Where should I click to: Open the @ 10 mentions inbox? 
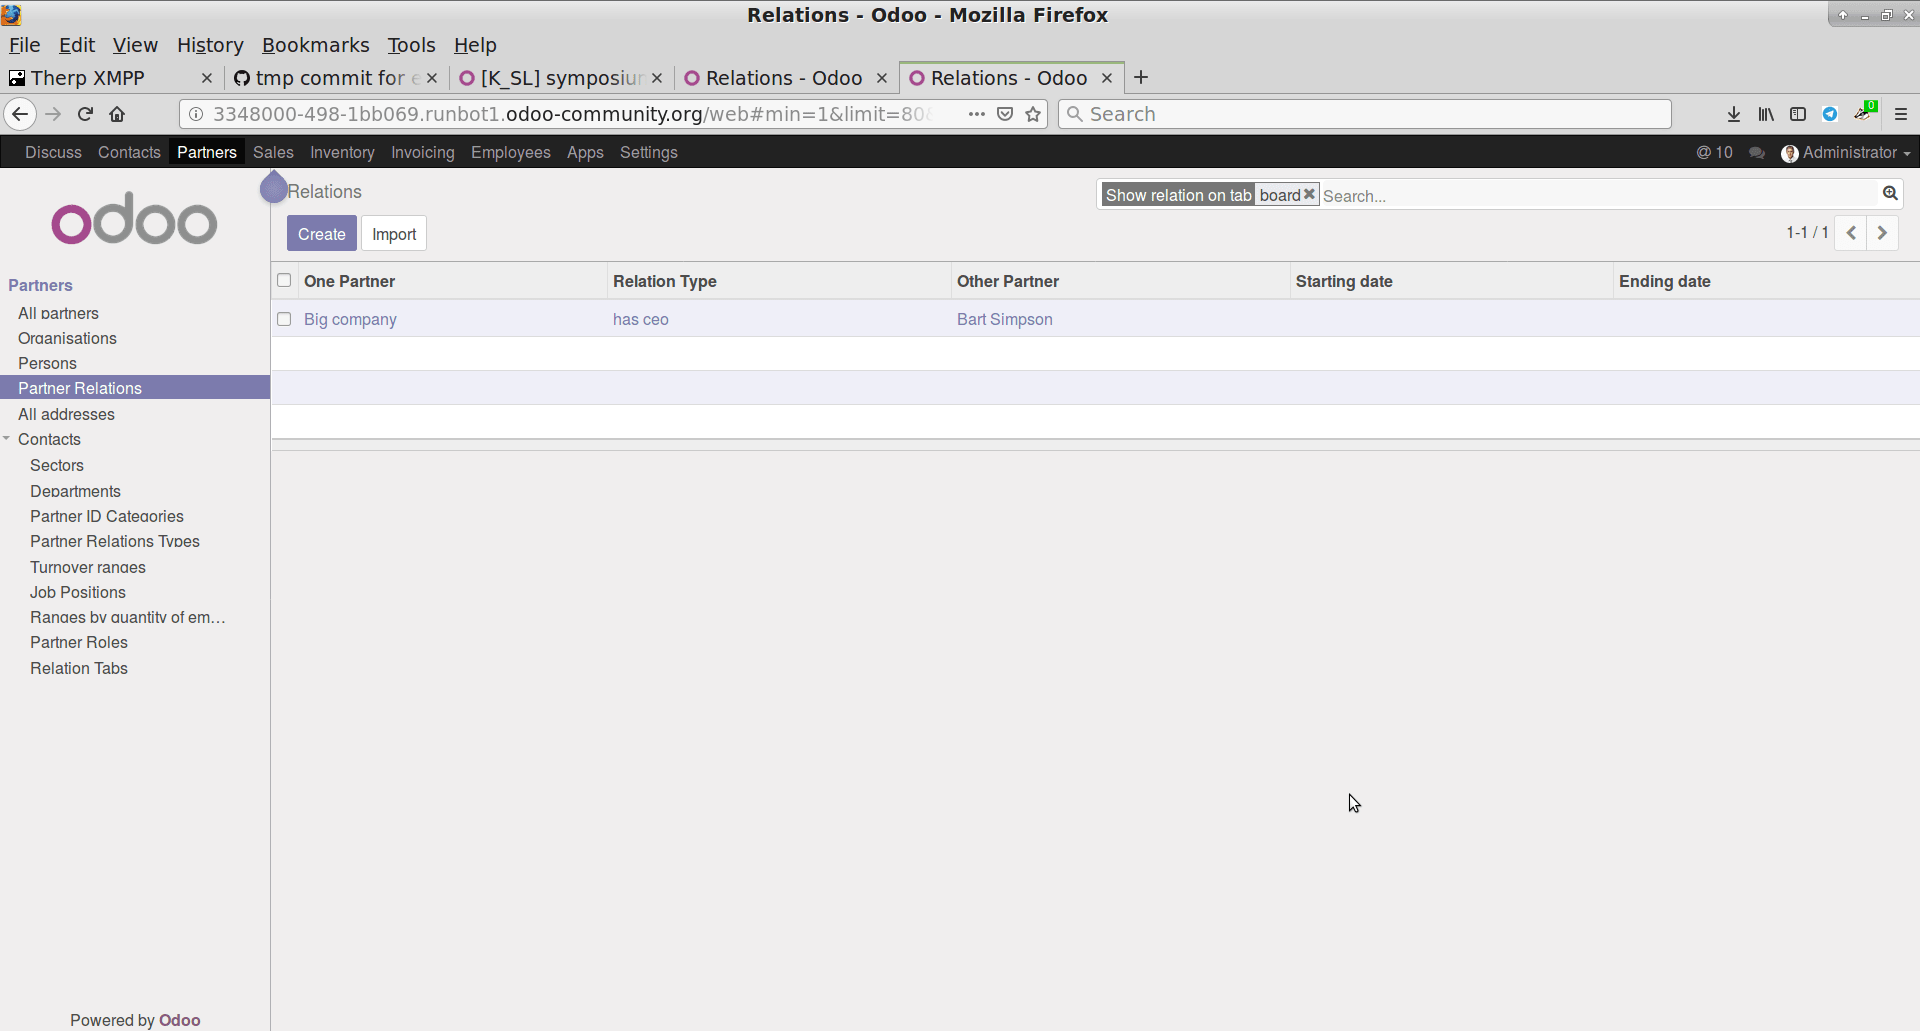pyautogui.click(x=1714, y=152)
